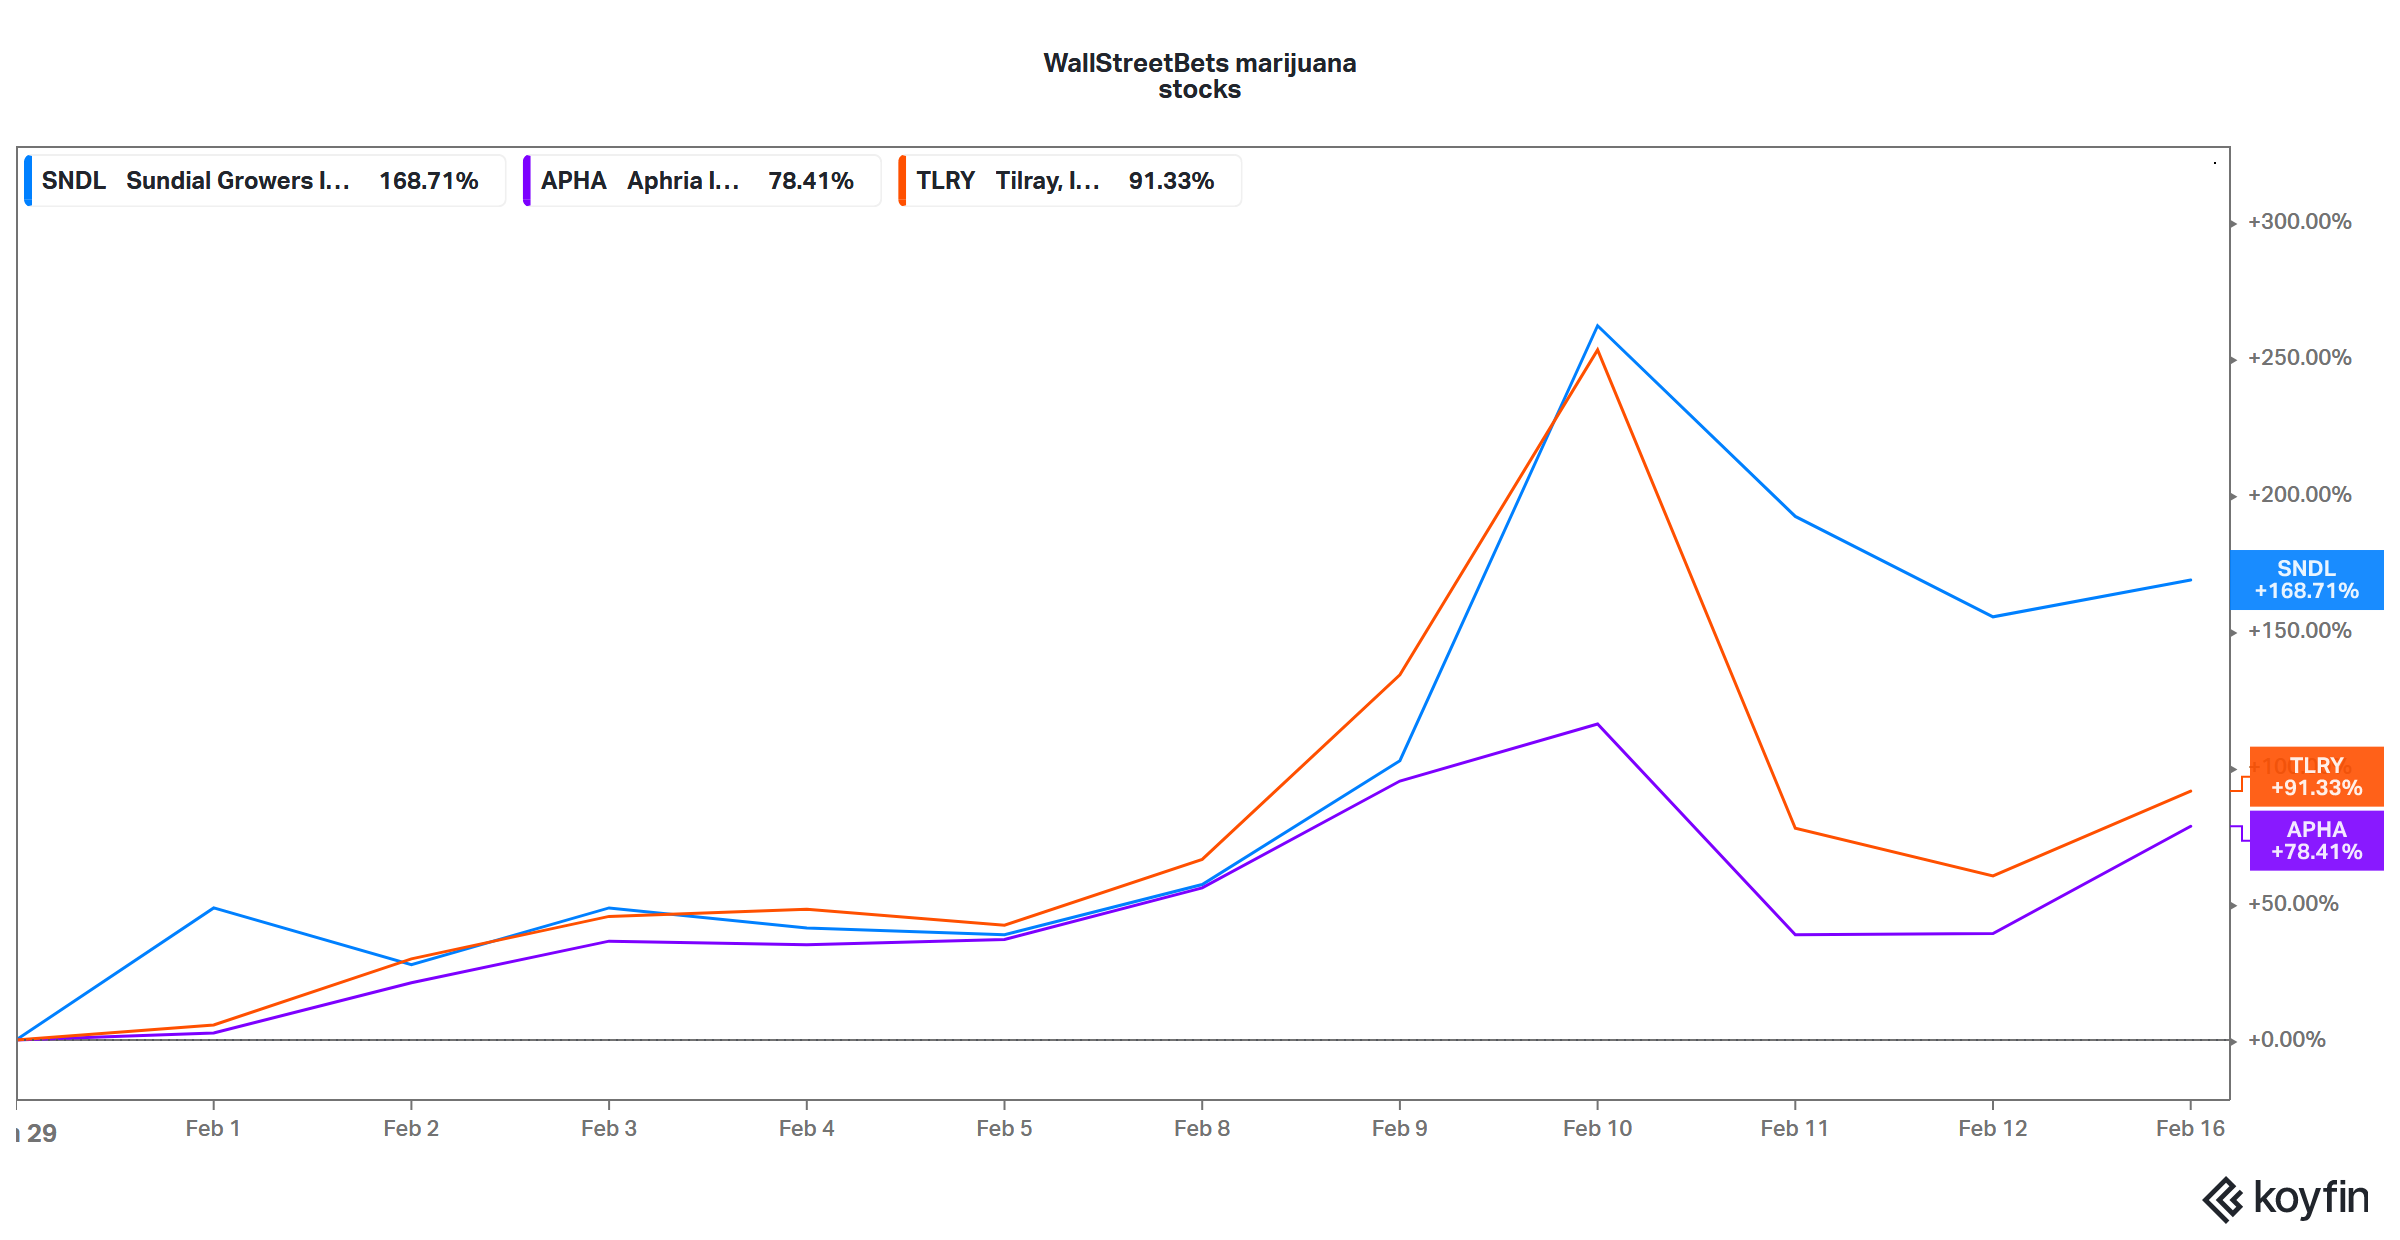Click the TLRY line low at Feb 12
Image resolution: width=2400 pixels, height=1240 pixels.
[1993, 876]
